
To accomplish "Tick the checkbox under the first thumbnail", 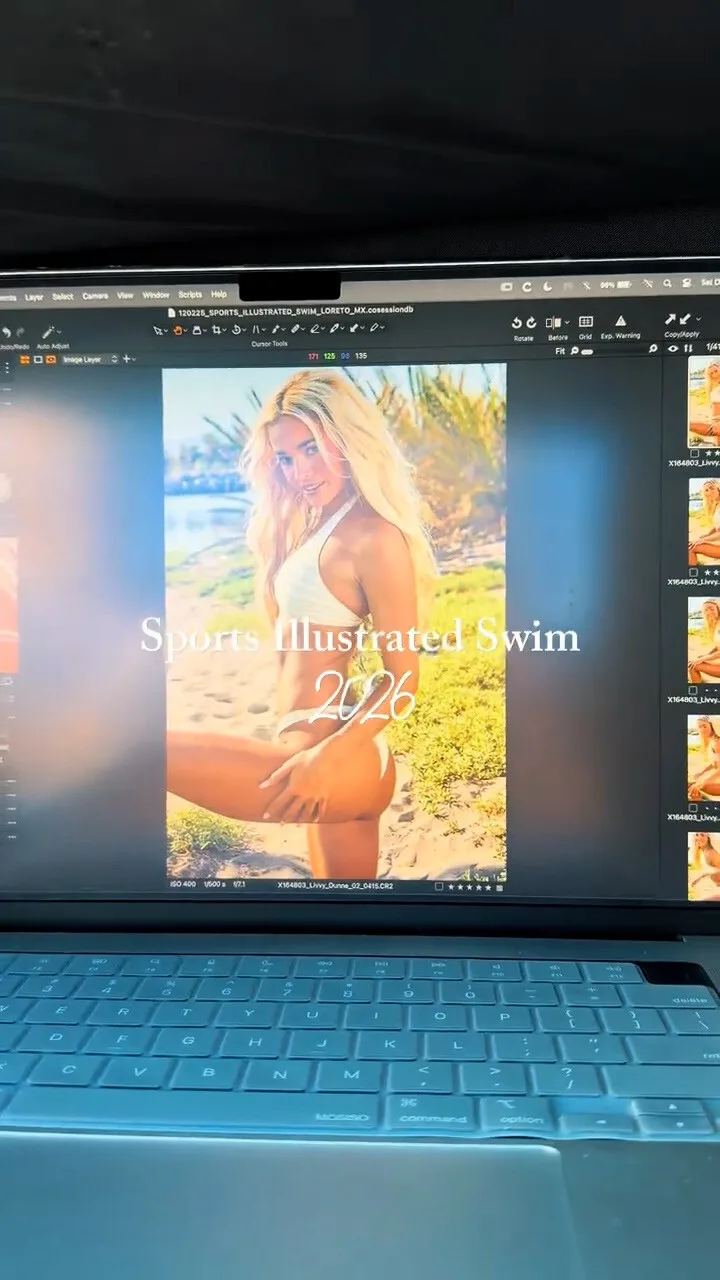I will [694, 453].
